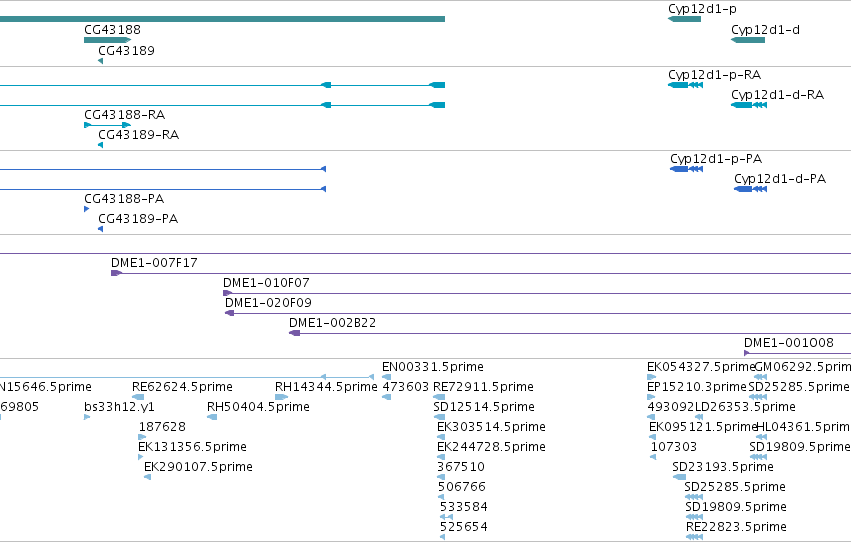Select the DME1-007F17 clone start marker

click(116, 273)
